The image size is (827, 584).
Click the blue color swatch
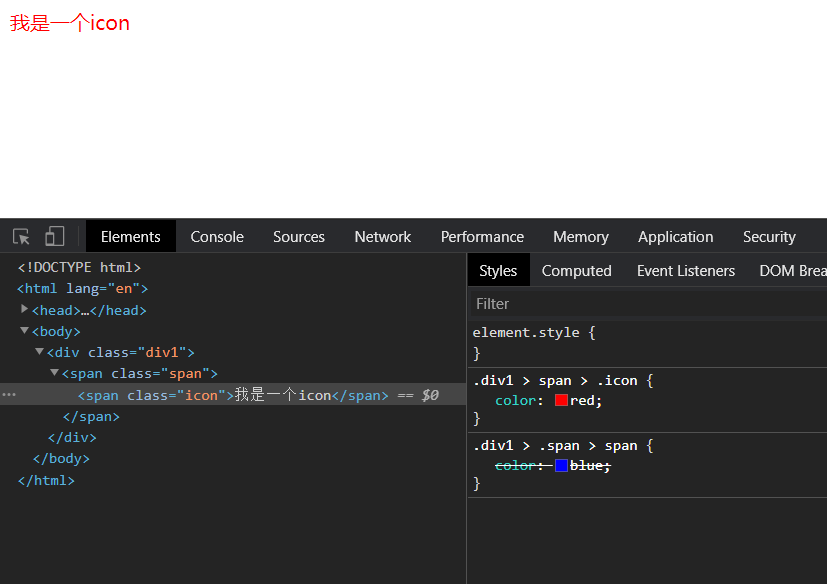(561, 466)
